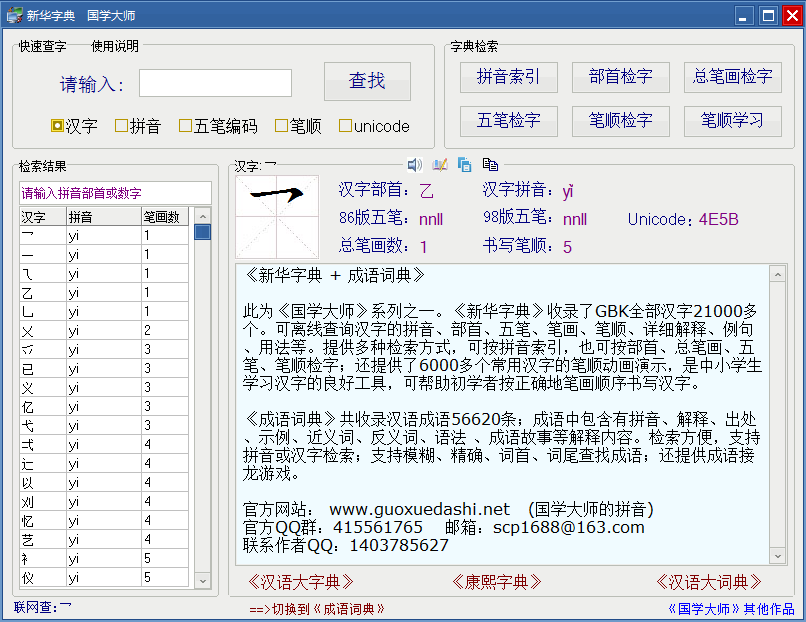The width and height of the screenshot is (806, 622).
Task: Switch to 成语词典 via bottom link
Action: coord(317,608)
